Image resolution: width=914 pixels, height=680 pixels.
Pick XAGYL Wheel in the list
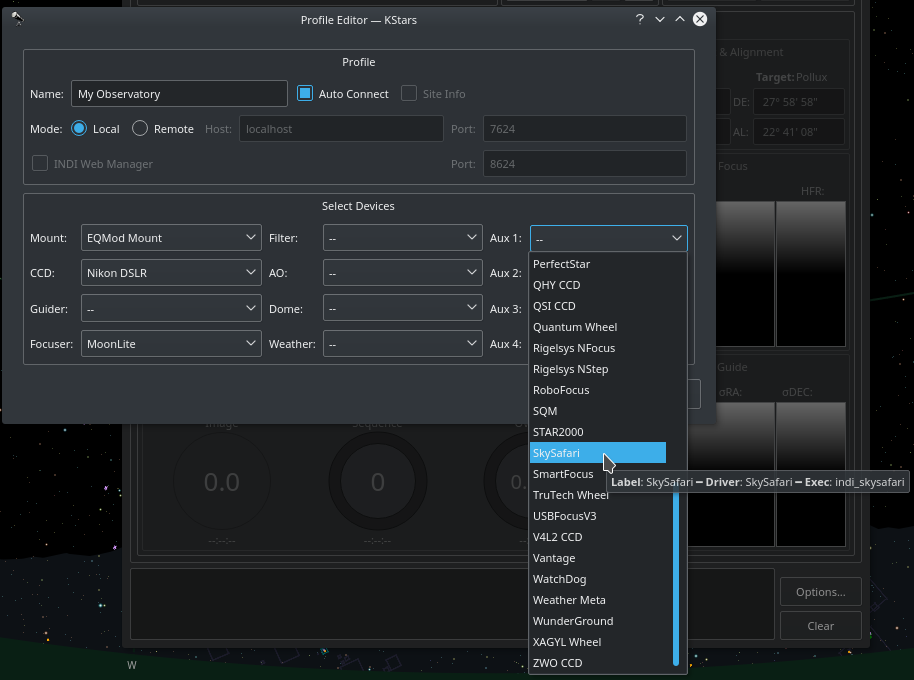pyautogui.click(x=597, y=642)
